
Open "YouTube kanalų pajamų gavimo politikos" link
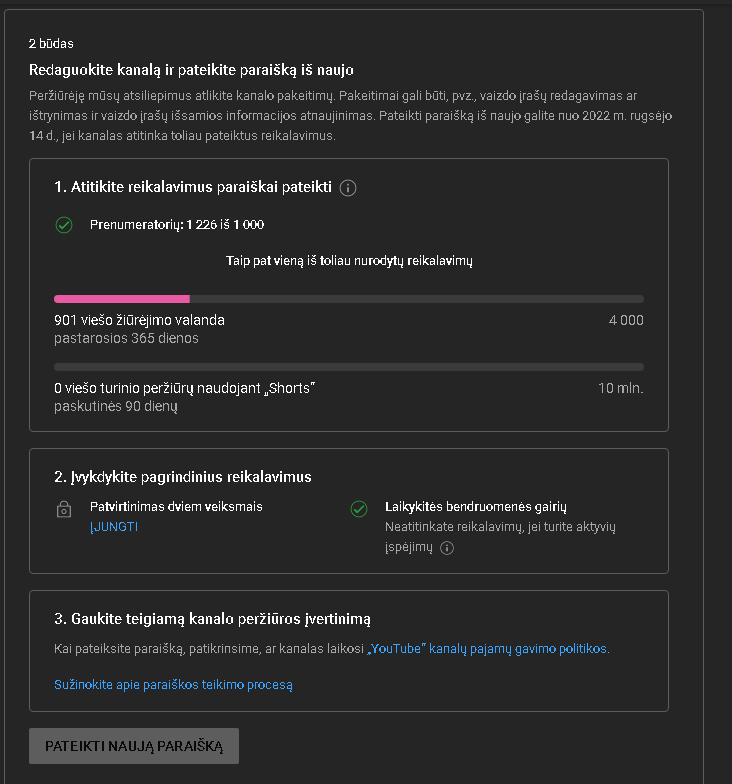coord(487,649)
